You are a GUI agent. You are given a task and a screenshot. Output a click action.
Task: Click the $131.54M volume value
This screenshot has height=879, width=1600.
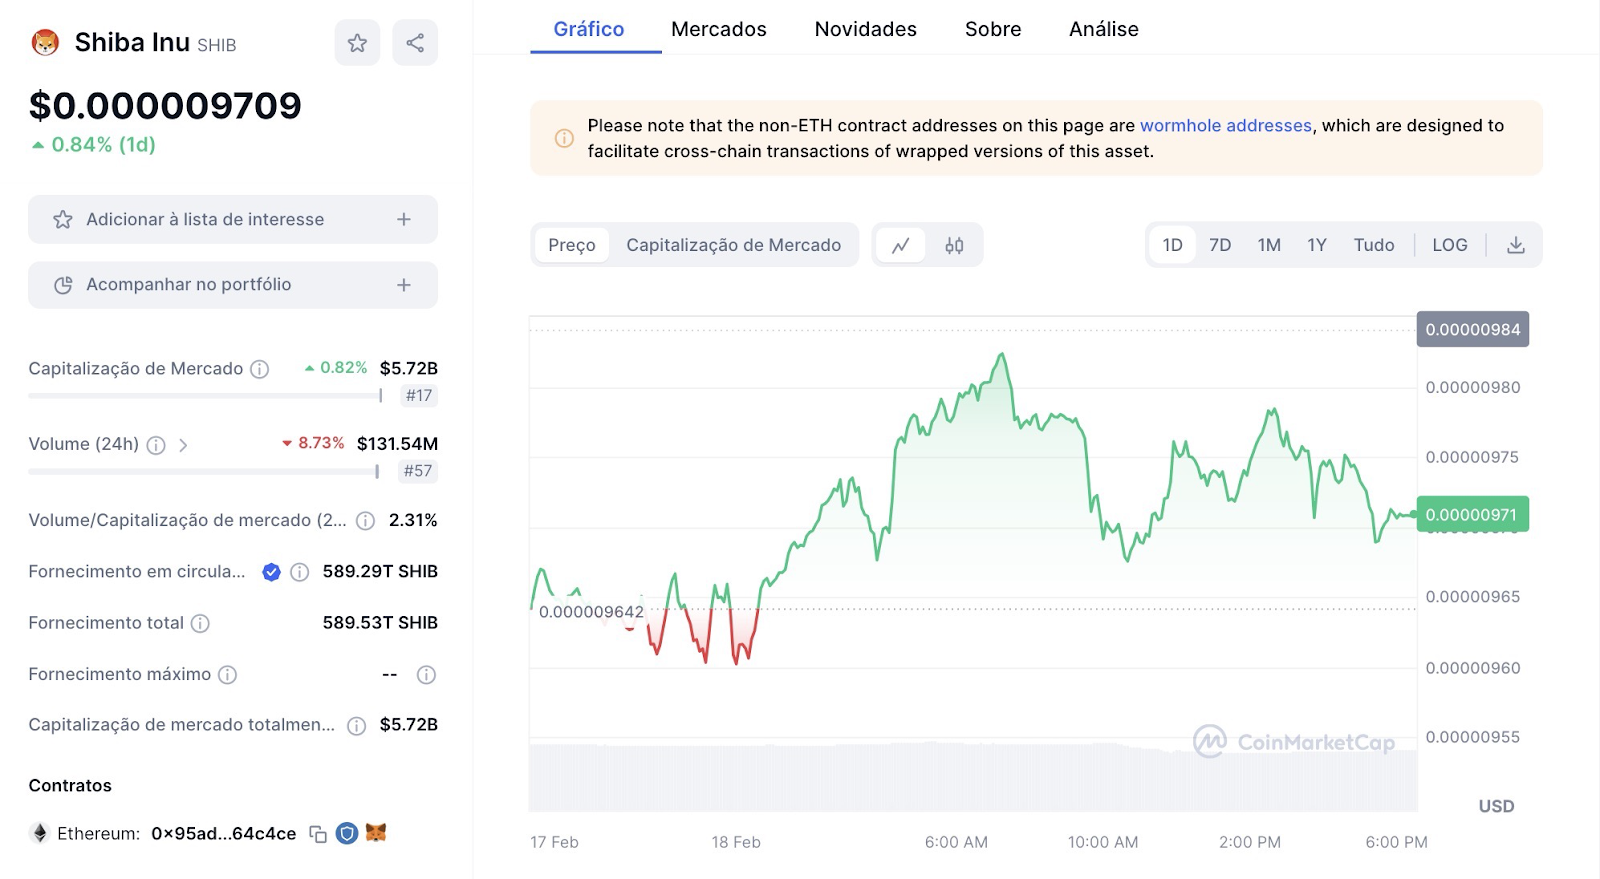tap(397, 444)
